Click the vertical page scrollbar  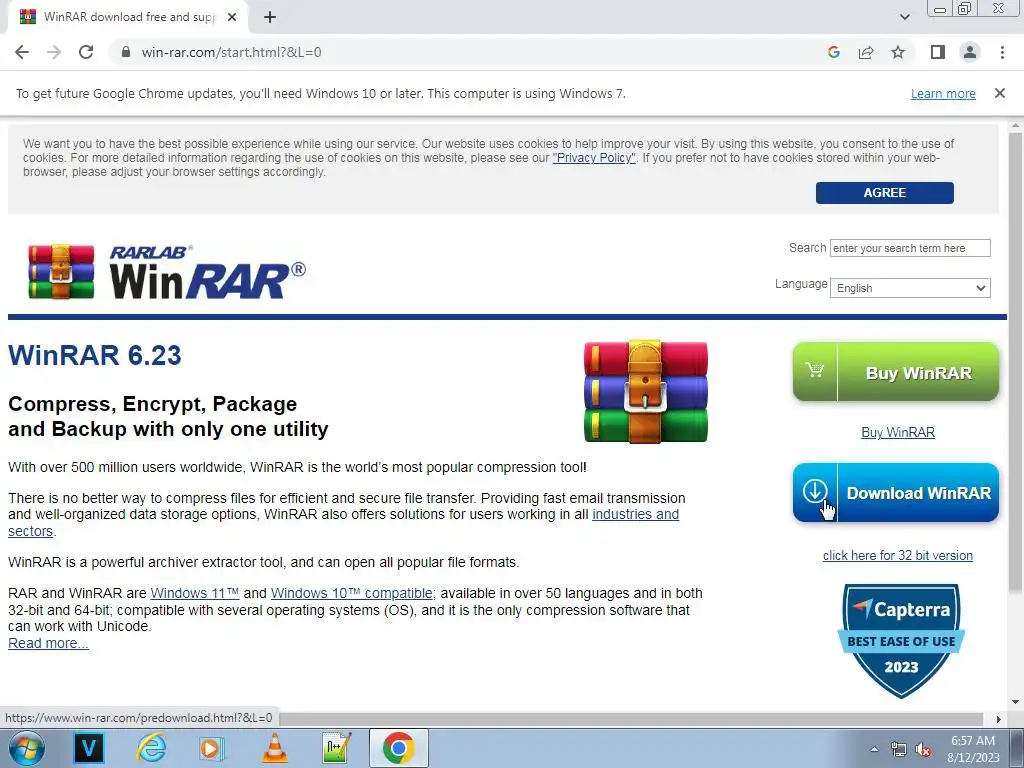pos(1015,362)
